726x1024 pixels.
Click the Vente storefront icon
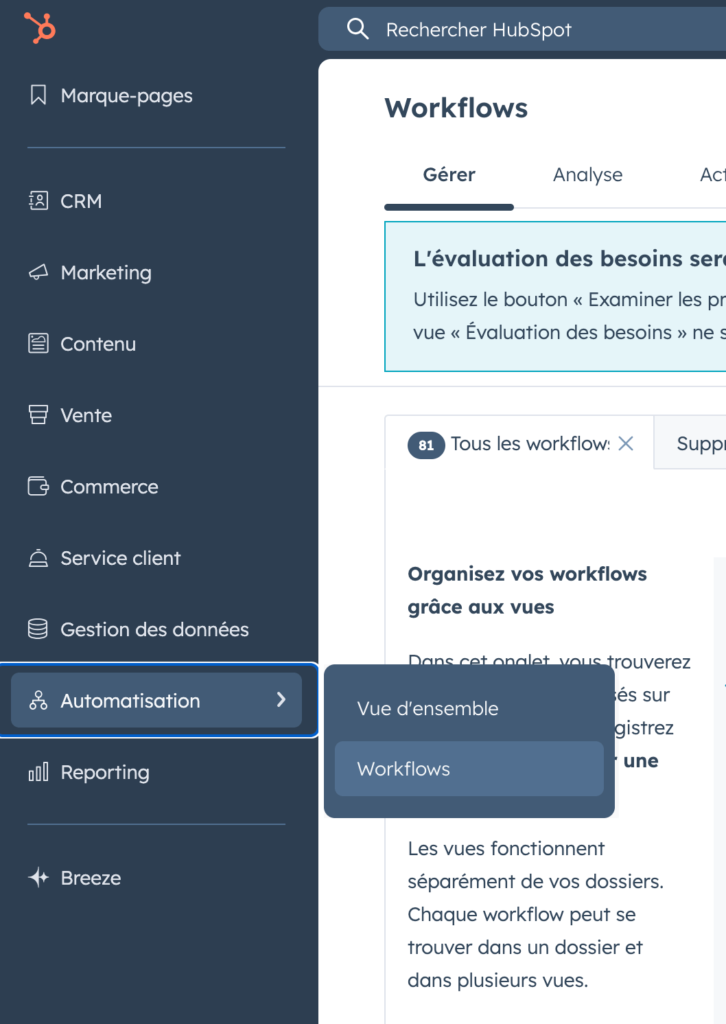click(39, 415)
